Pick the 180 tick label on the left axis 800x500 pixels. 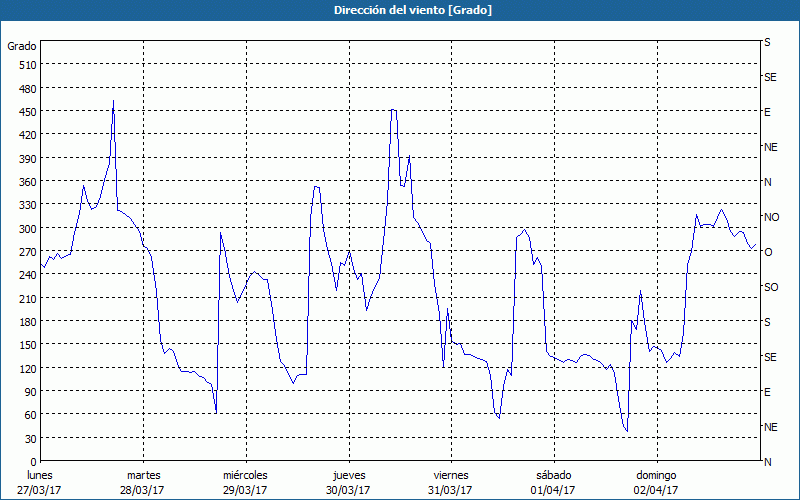point(25,322)
